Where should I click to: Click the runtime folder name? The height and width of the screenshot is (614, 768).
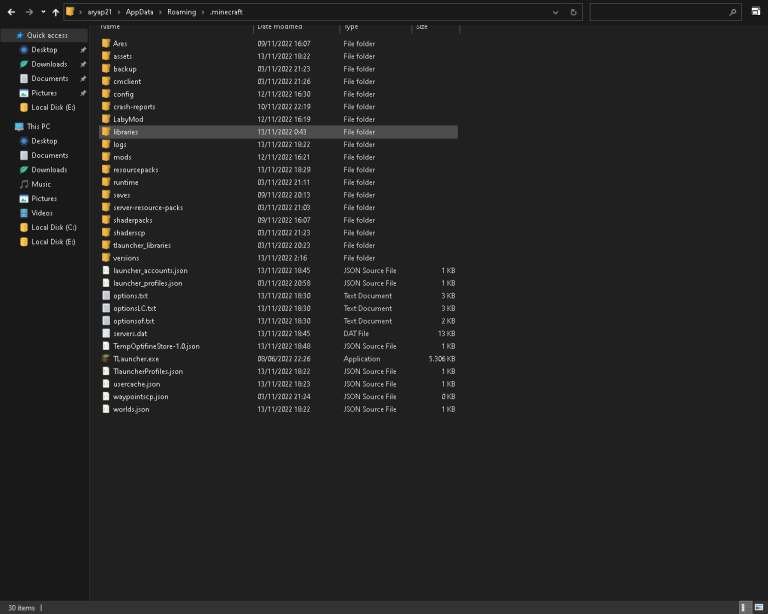(126, 182)
